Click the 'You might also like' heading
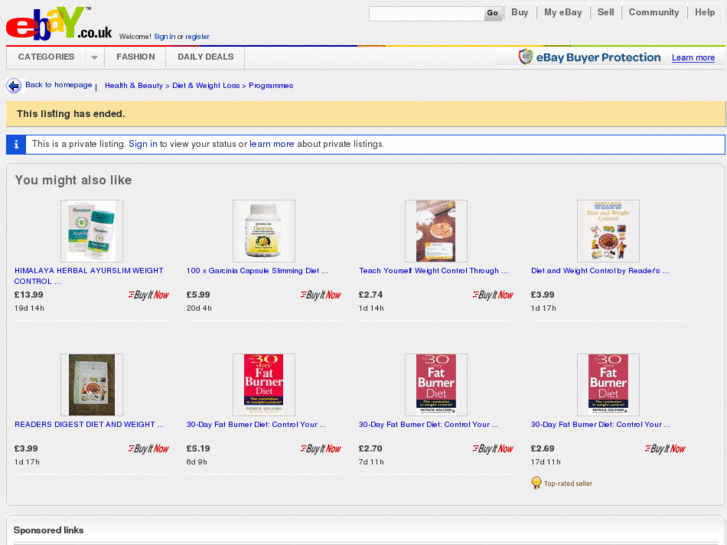The image size is (727, 545). [73, 180]
